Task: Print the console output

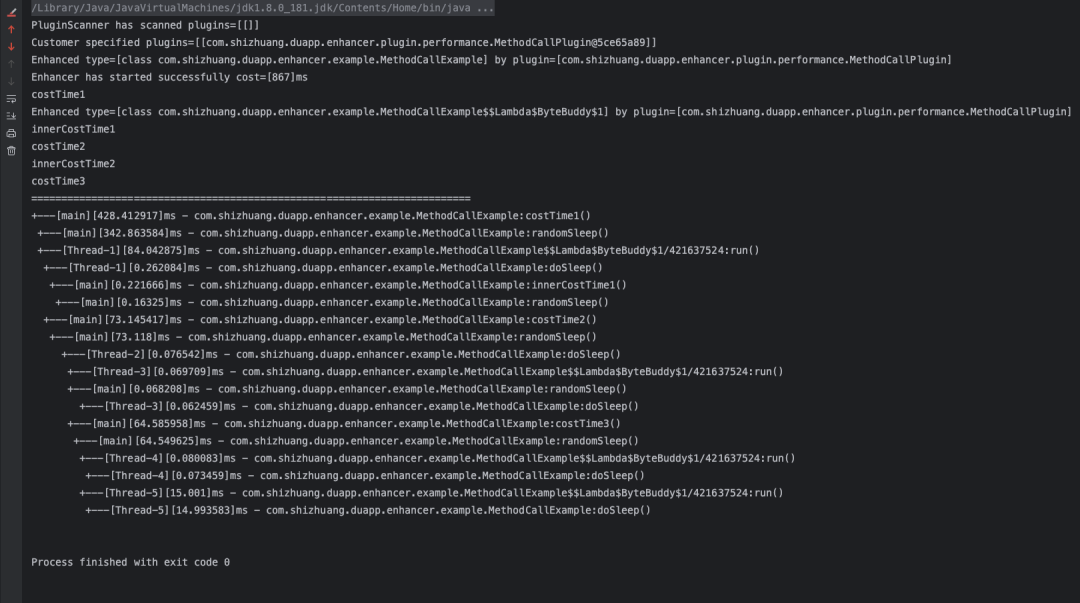Action: coord(11,133)
